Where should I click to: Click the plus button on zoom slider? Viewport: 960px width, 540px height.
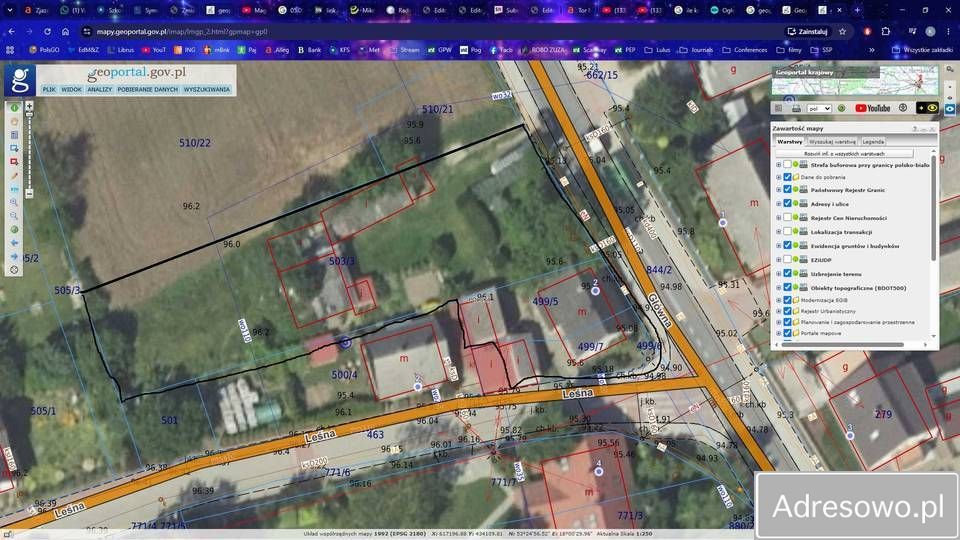click(29, 107)
